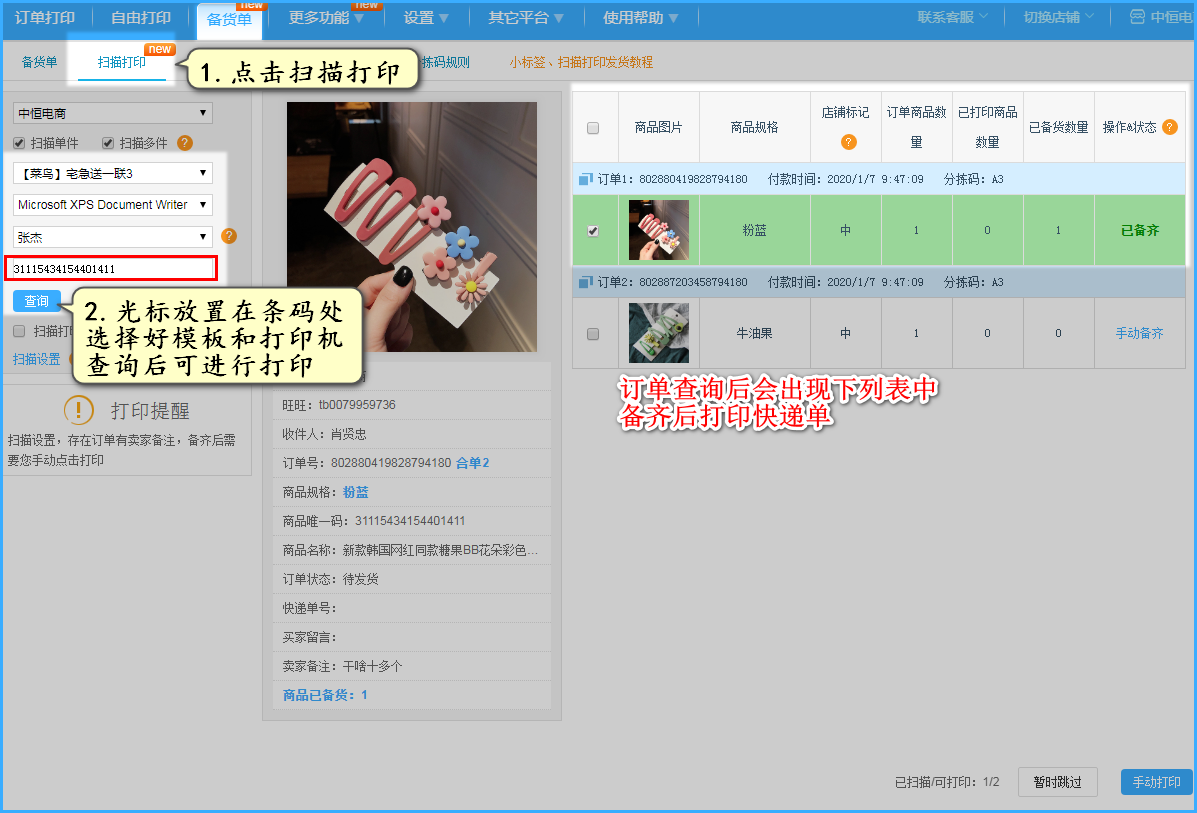Open the 小标签、扫描打印发货教程 link

[x=581, y=62]
